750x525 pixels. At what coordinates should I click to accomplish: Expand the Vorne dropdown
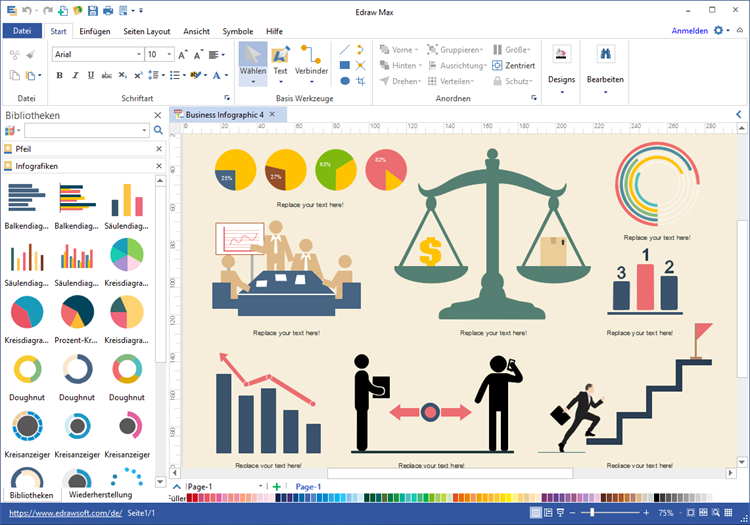pos(417,50)
